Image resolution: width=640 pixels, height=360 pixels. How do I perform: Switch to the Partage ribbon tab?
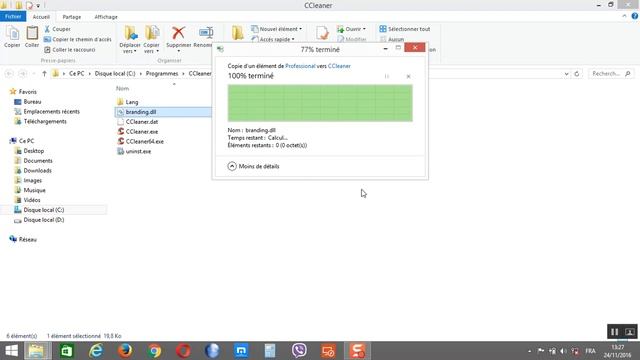point(72,17)
